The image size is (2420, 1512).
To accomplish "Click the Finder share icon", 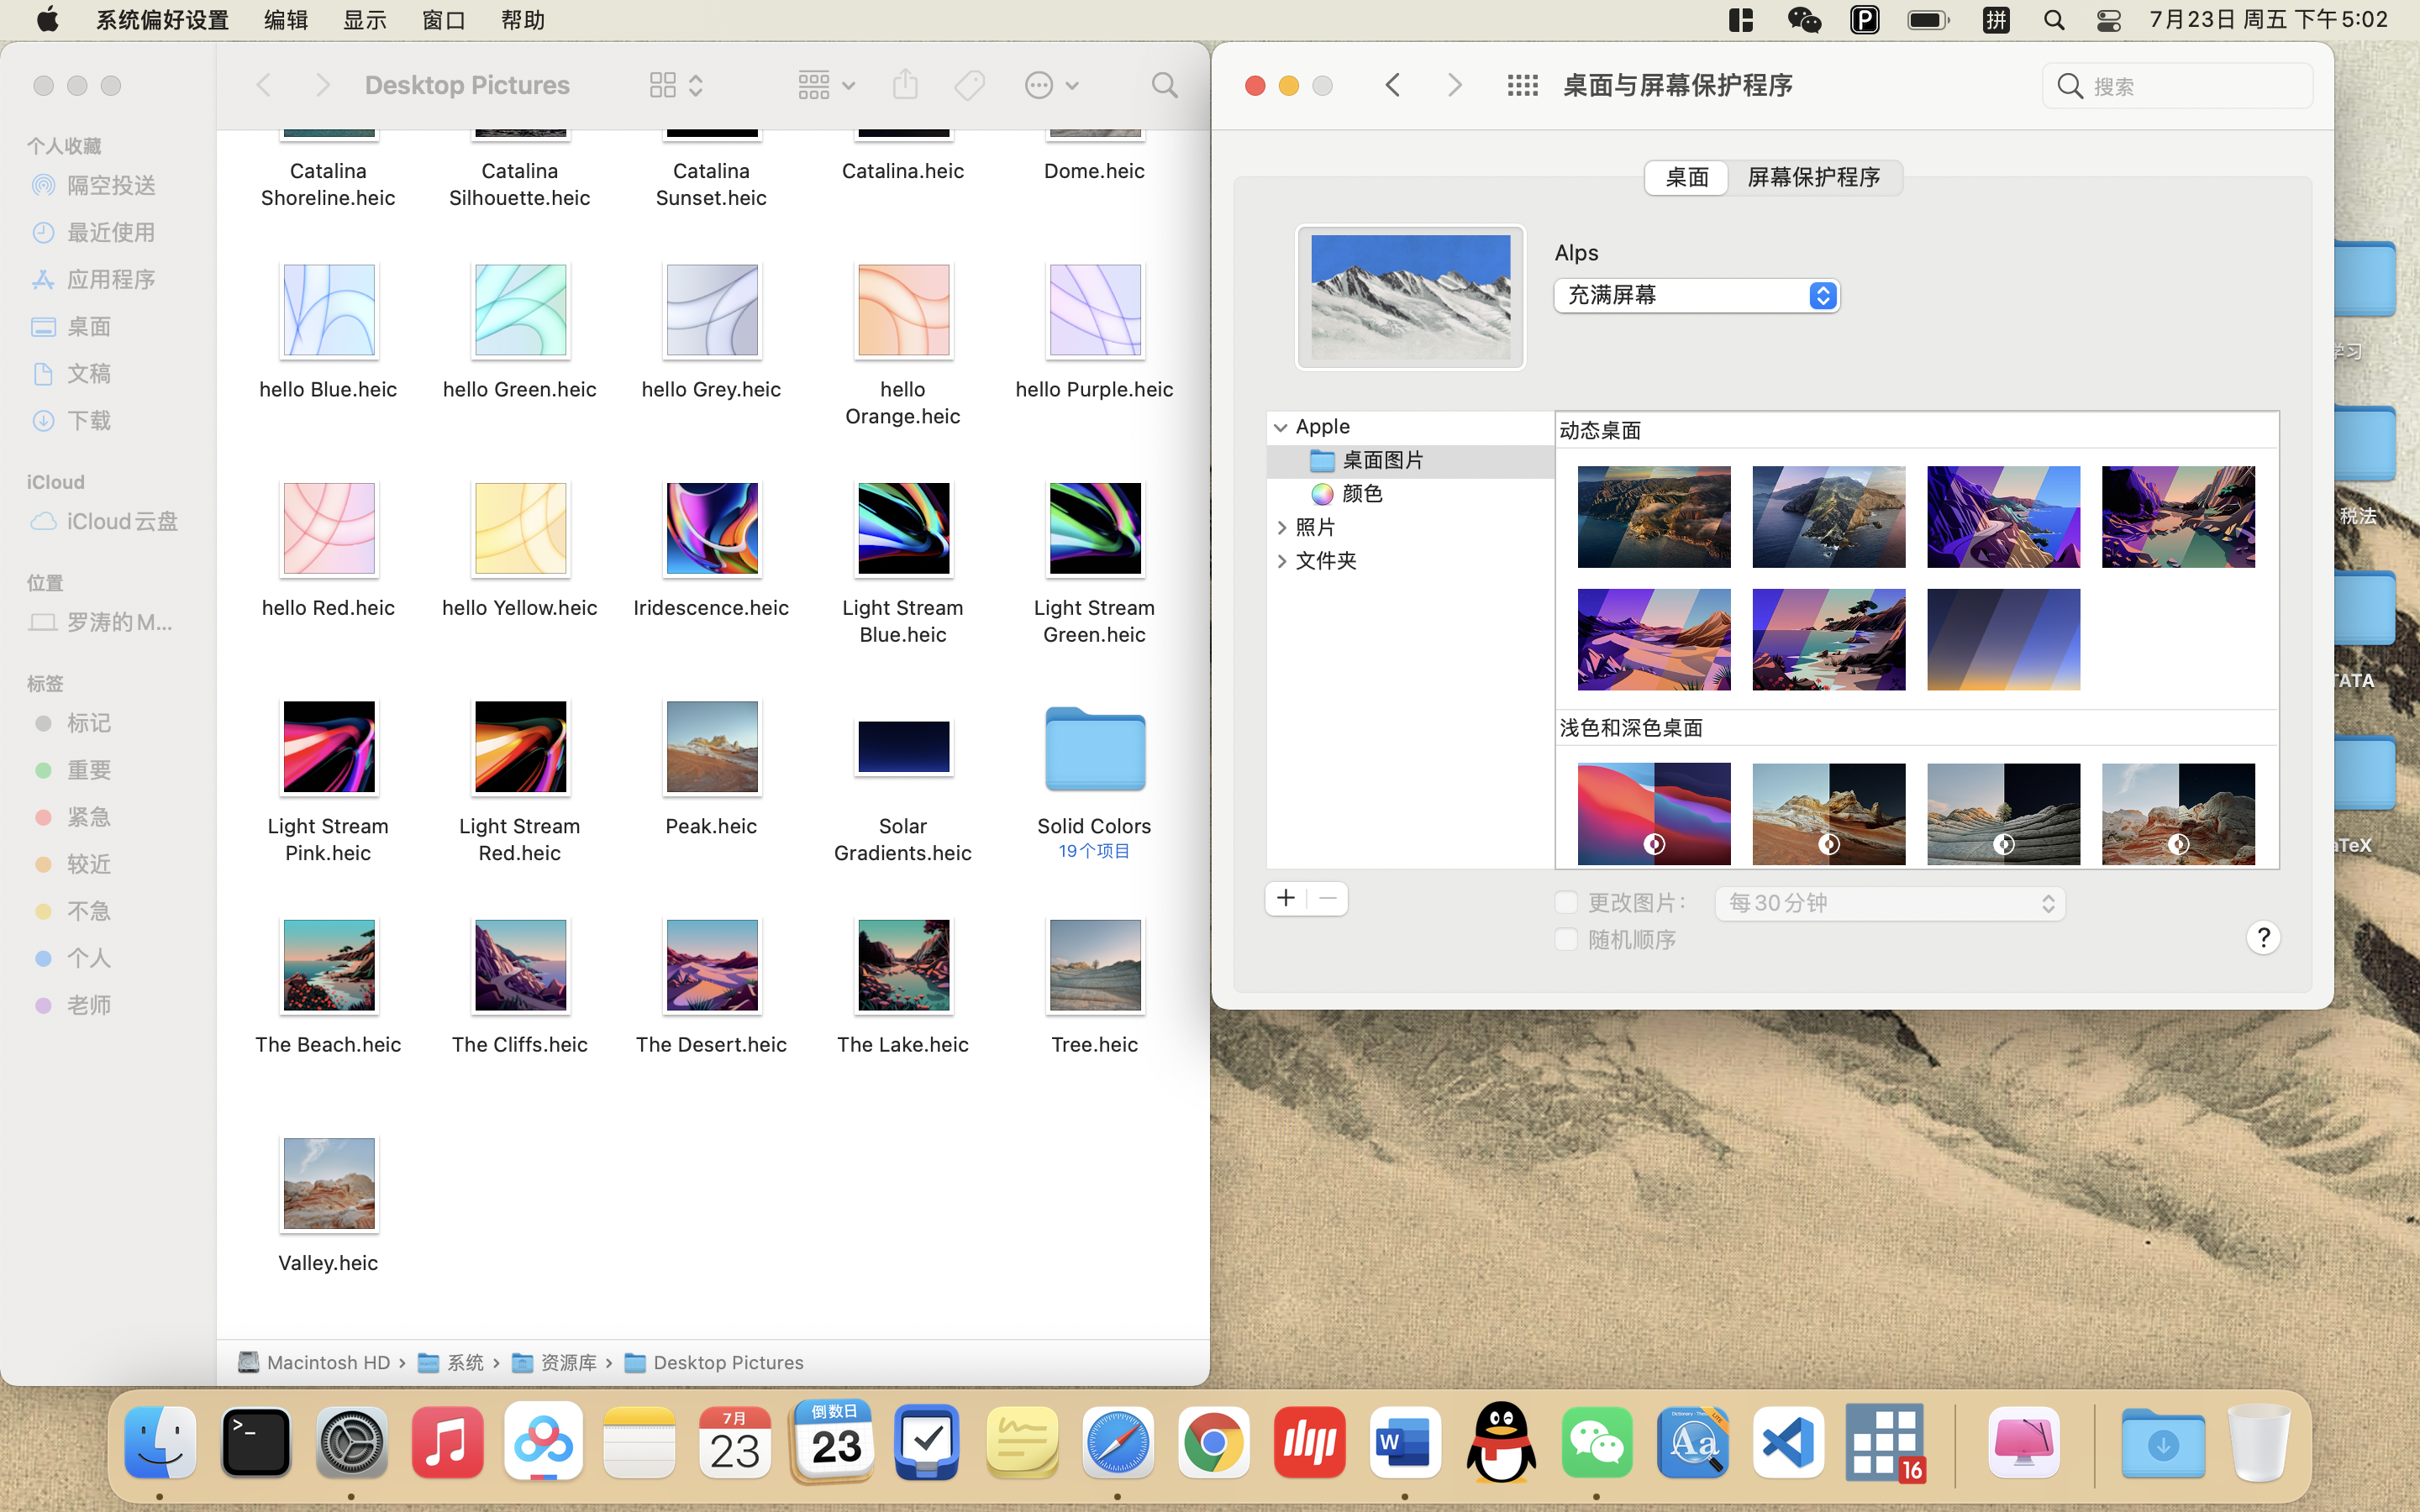I will click(905, 85).
